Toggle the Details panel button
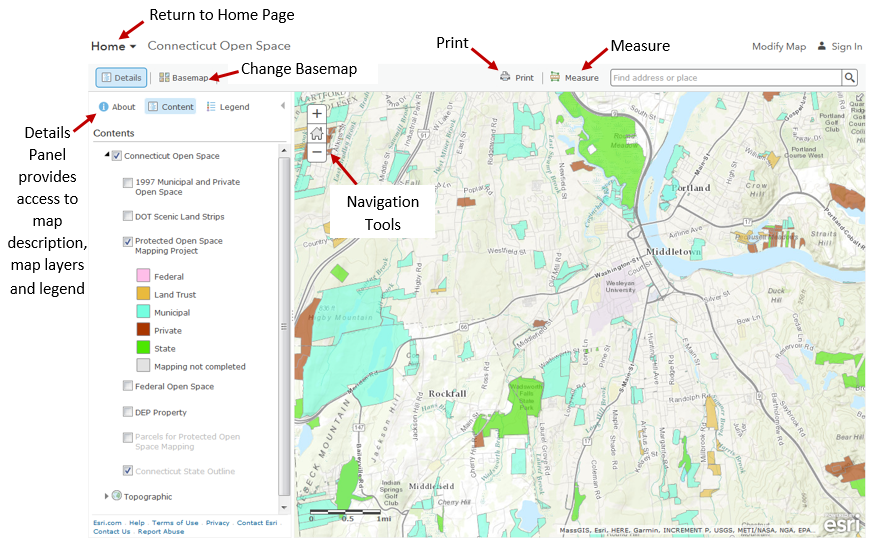883x555 pixels. 121,78
